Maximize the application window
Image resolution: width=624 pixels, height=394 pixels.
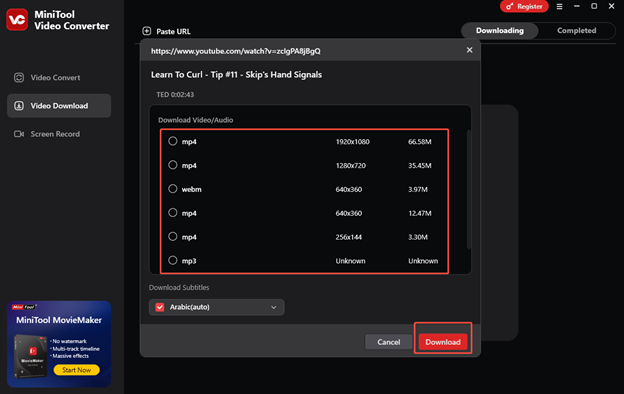(x=594, y=6)
